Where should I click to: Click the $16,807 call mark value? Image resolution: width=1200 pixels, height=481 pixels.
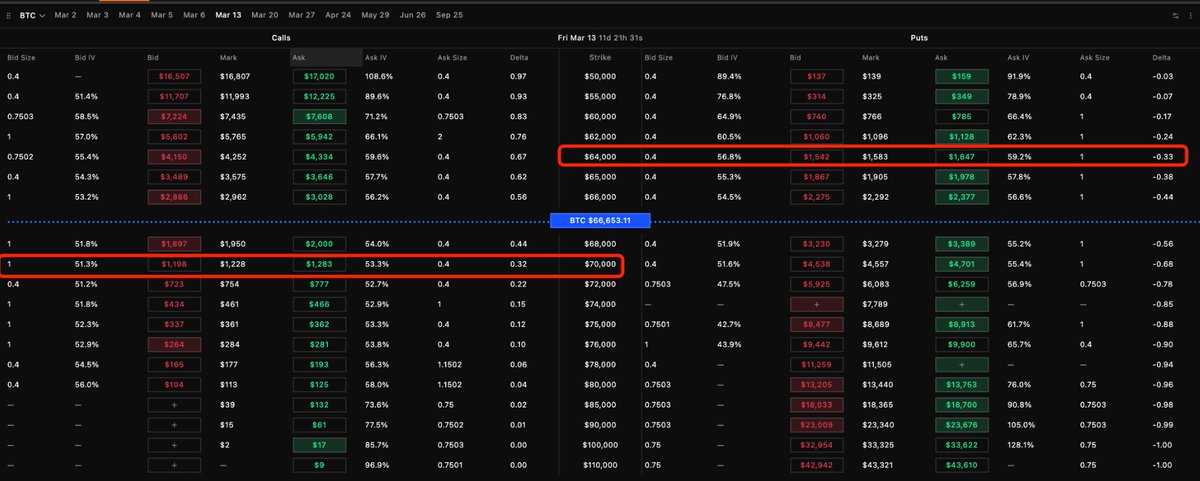point(236,76)
